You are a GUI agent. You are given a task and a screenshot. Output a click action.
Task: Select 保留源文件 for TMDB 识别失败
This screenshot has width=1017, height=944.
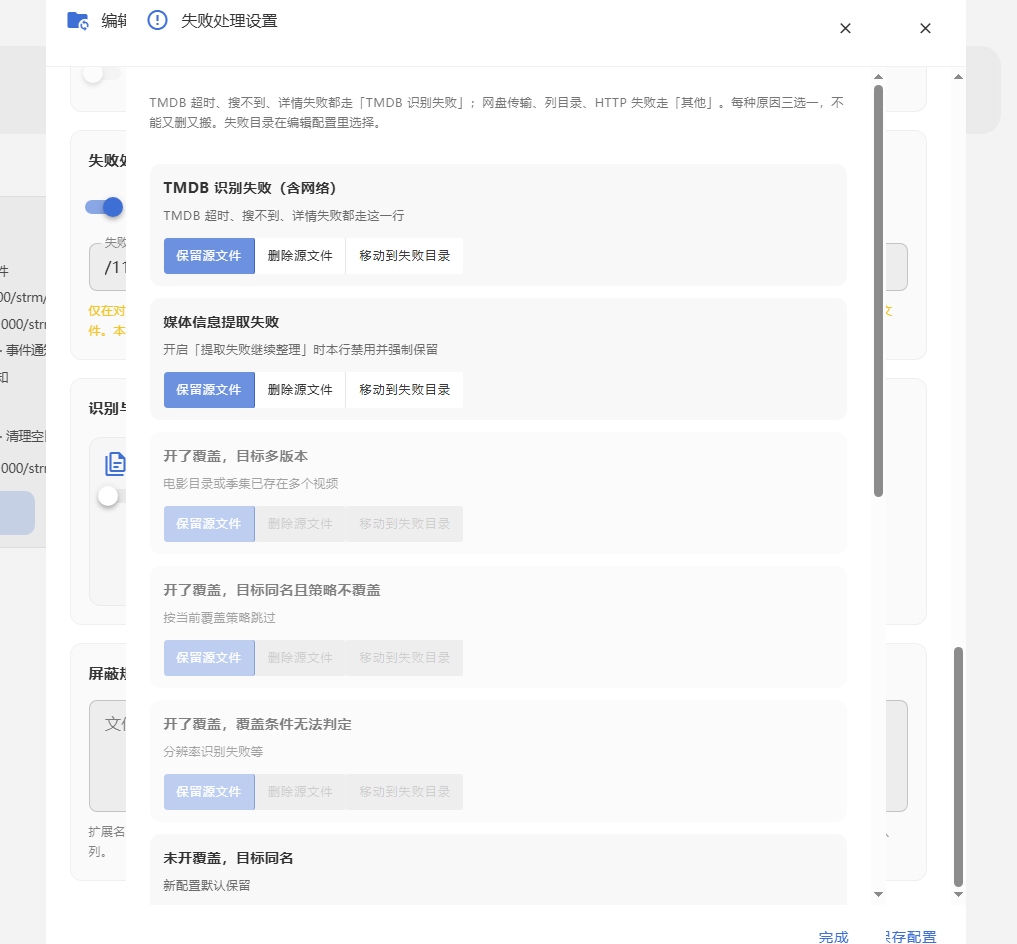(x=209, y=256)
